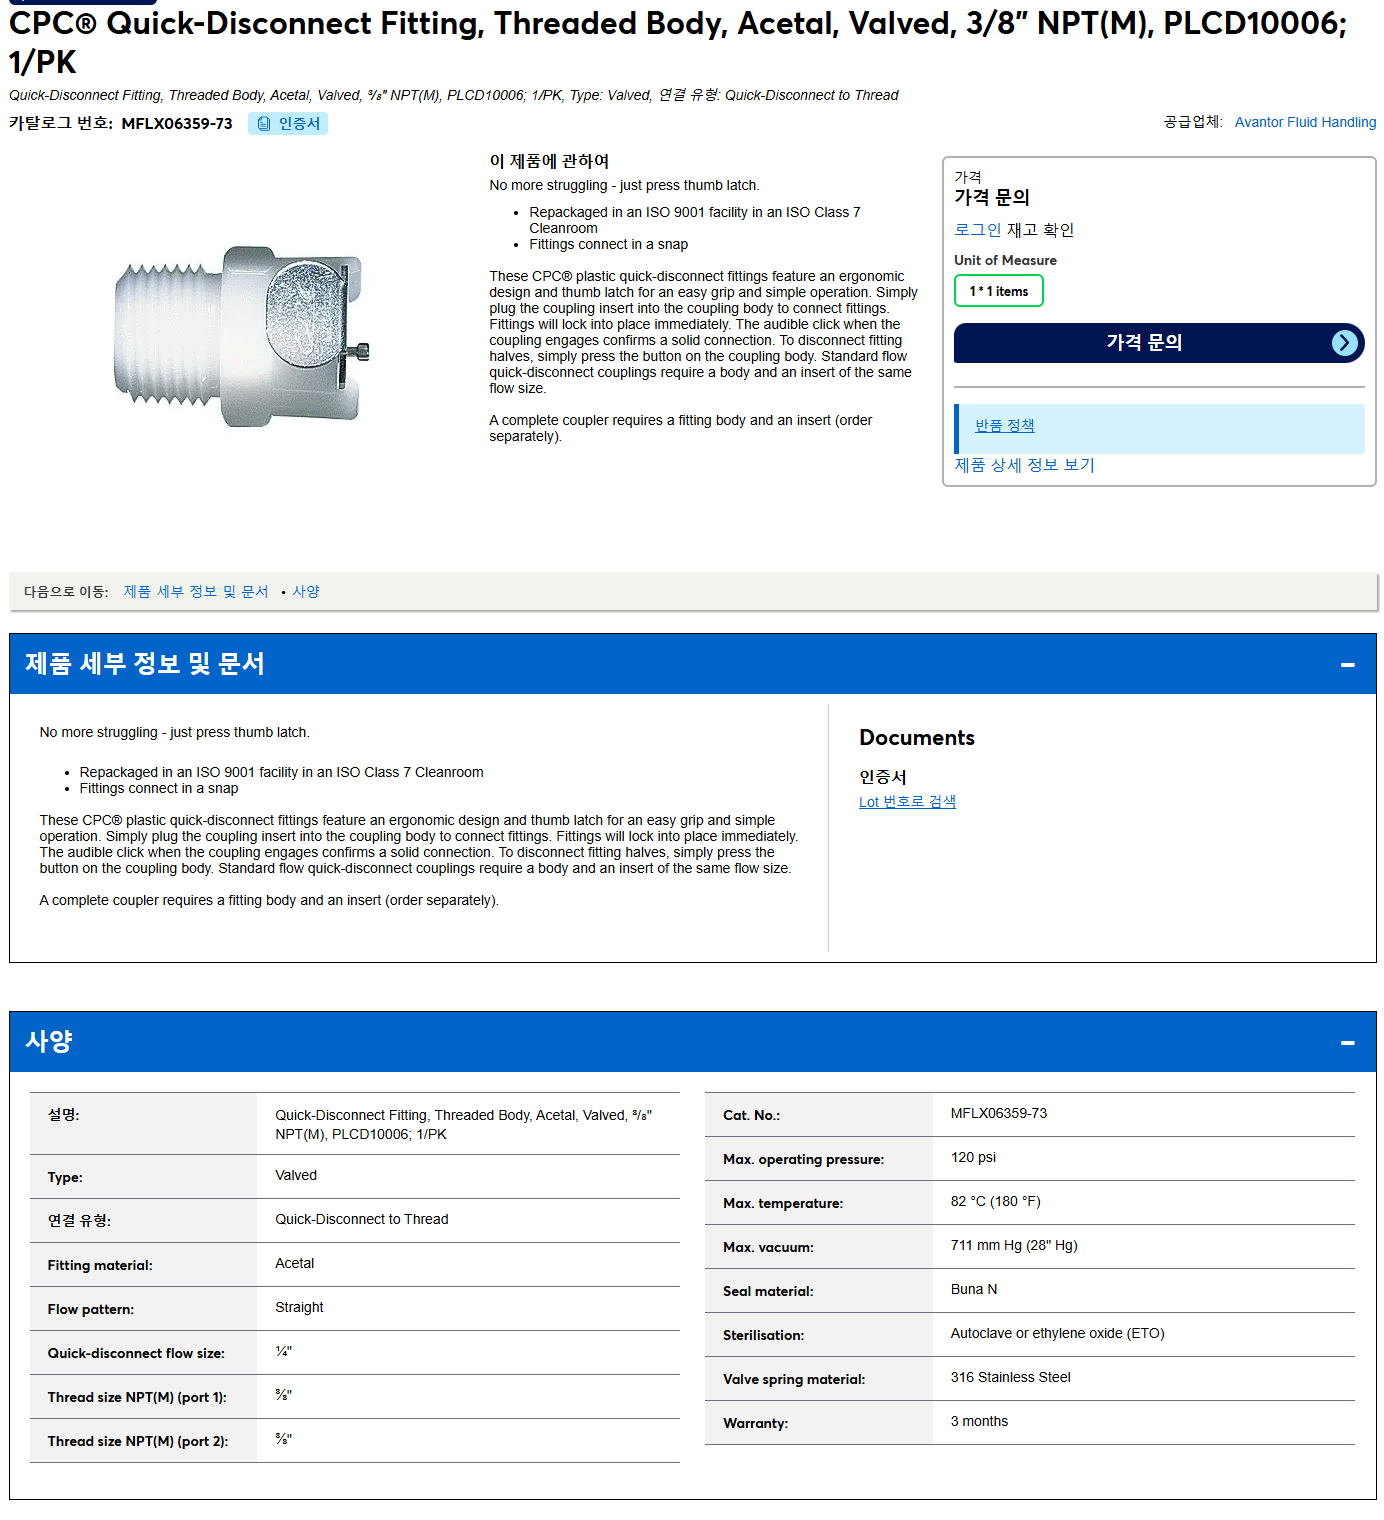Image resolution: width=1384 pixels, height=1520 pixels.
Task: Click the Documents heading
Action: click(916, 738)
